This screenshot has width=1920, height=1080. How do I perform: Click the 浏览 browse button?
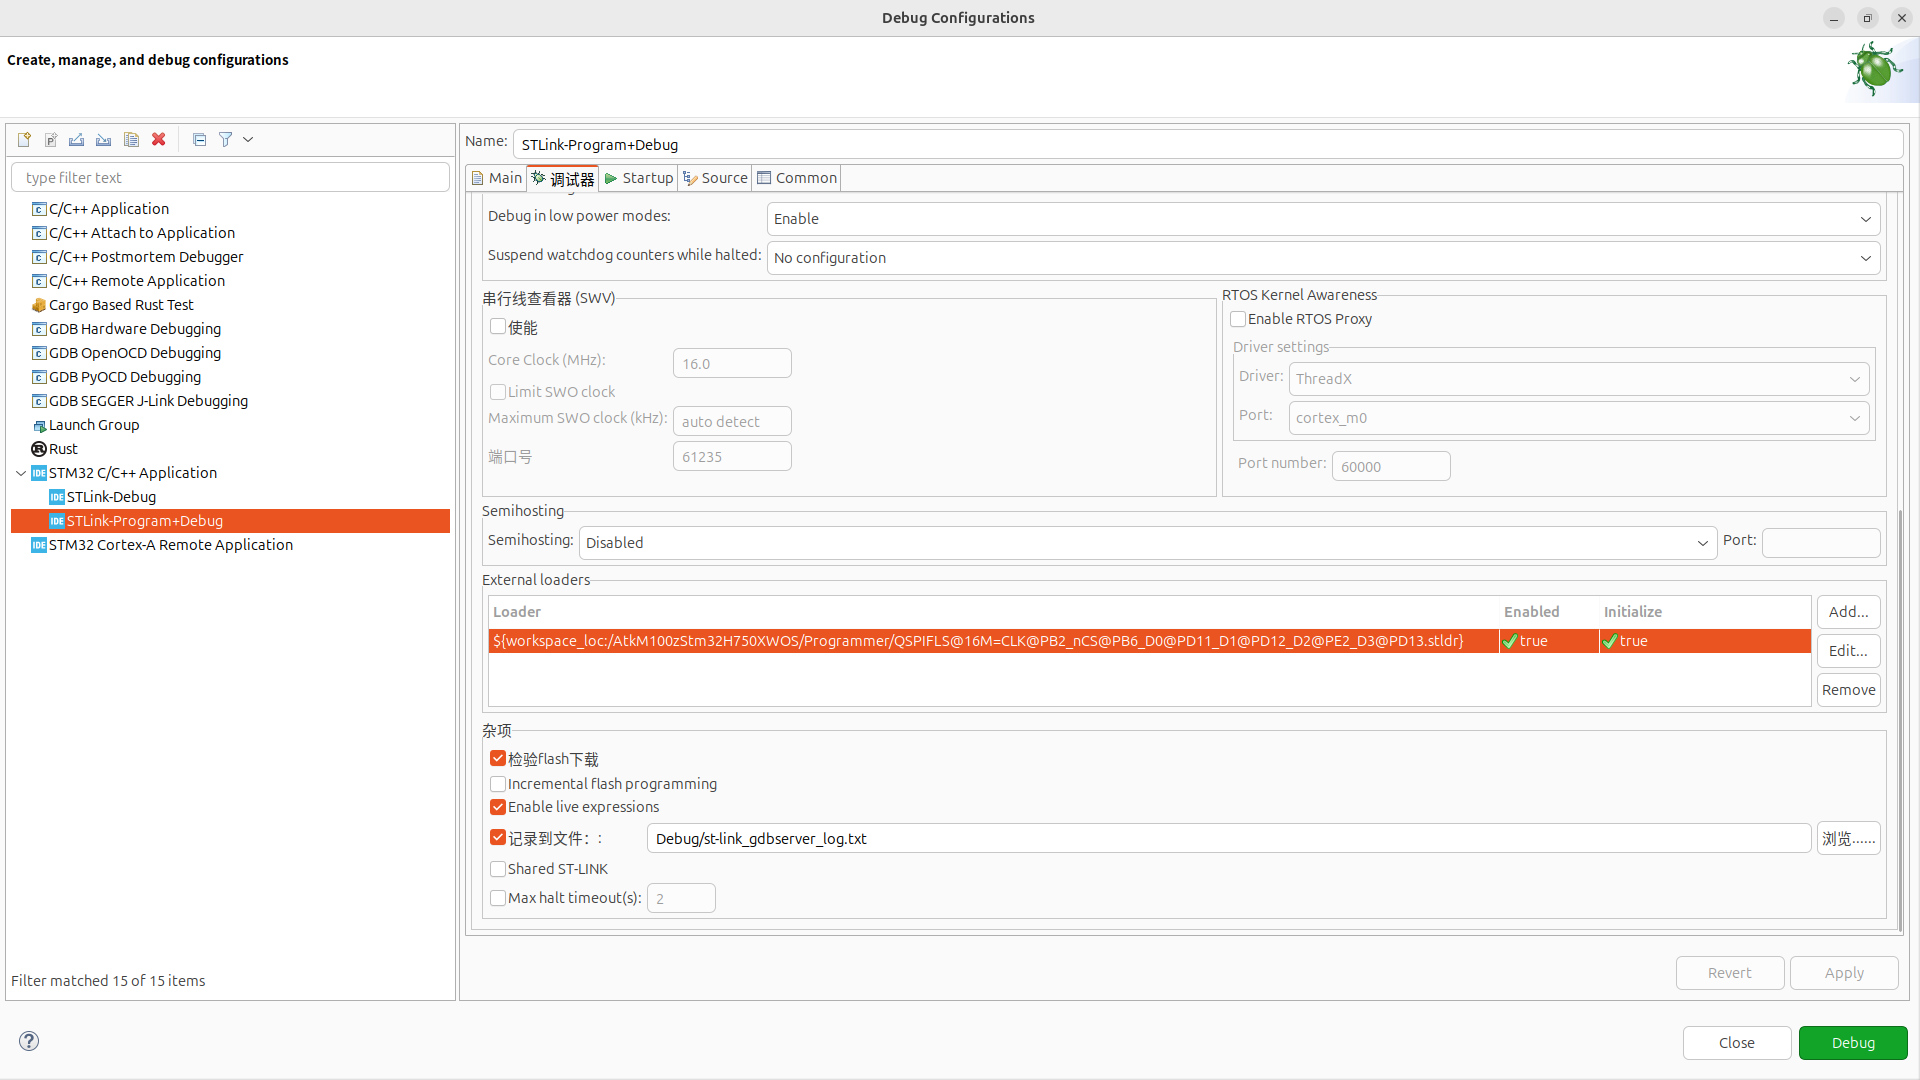1848,839
